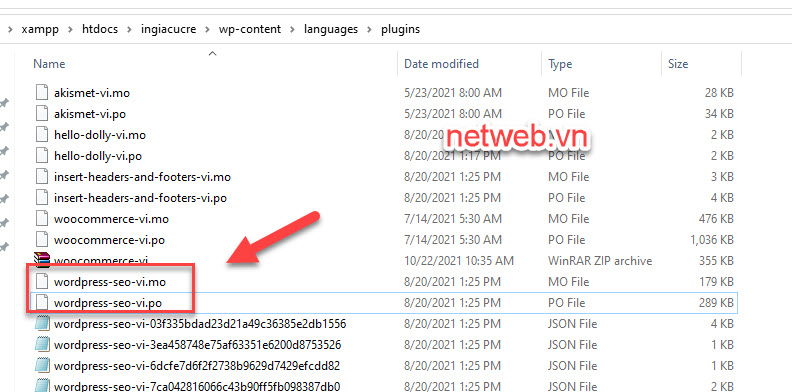This screenshot has width=792, height=392.
Task: Click the JSON icon of wordpress-seo-vi-03f335bdad23d21a49c36385e2db1556
Action: point(42,324)
